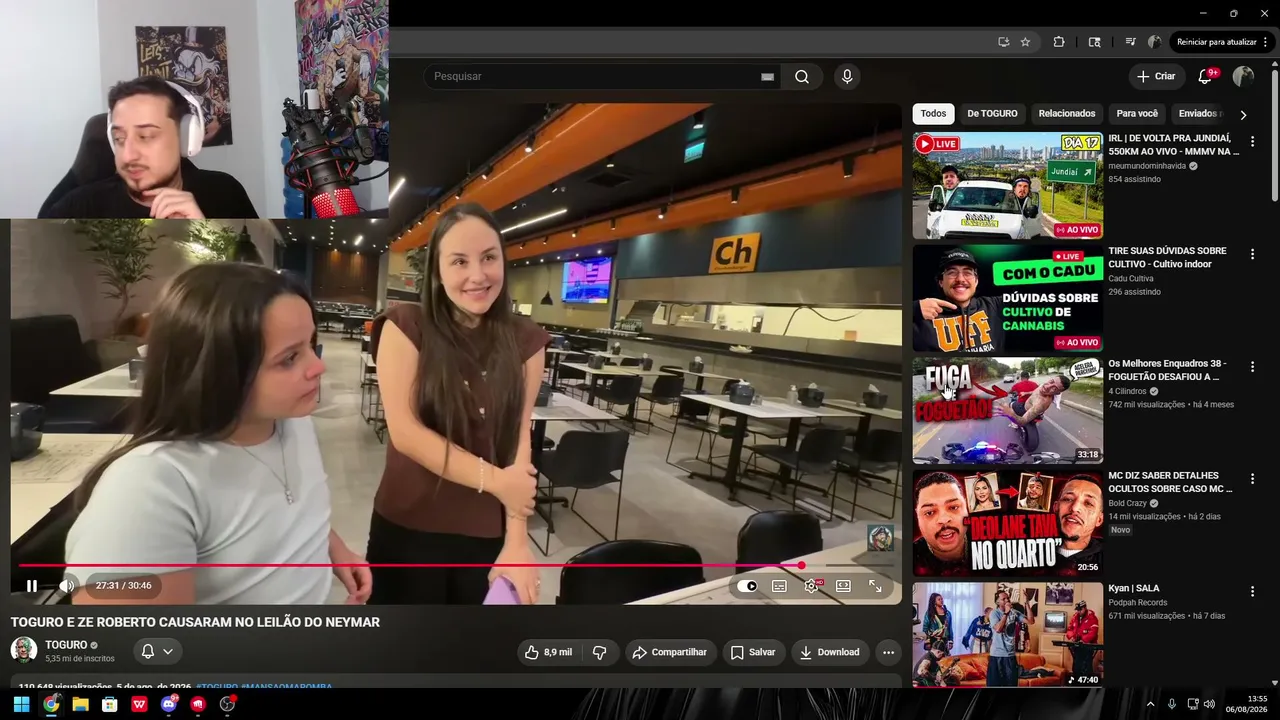Open the on-screen keyboard icon in the search box

click(x=768, y=77)
